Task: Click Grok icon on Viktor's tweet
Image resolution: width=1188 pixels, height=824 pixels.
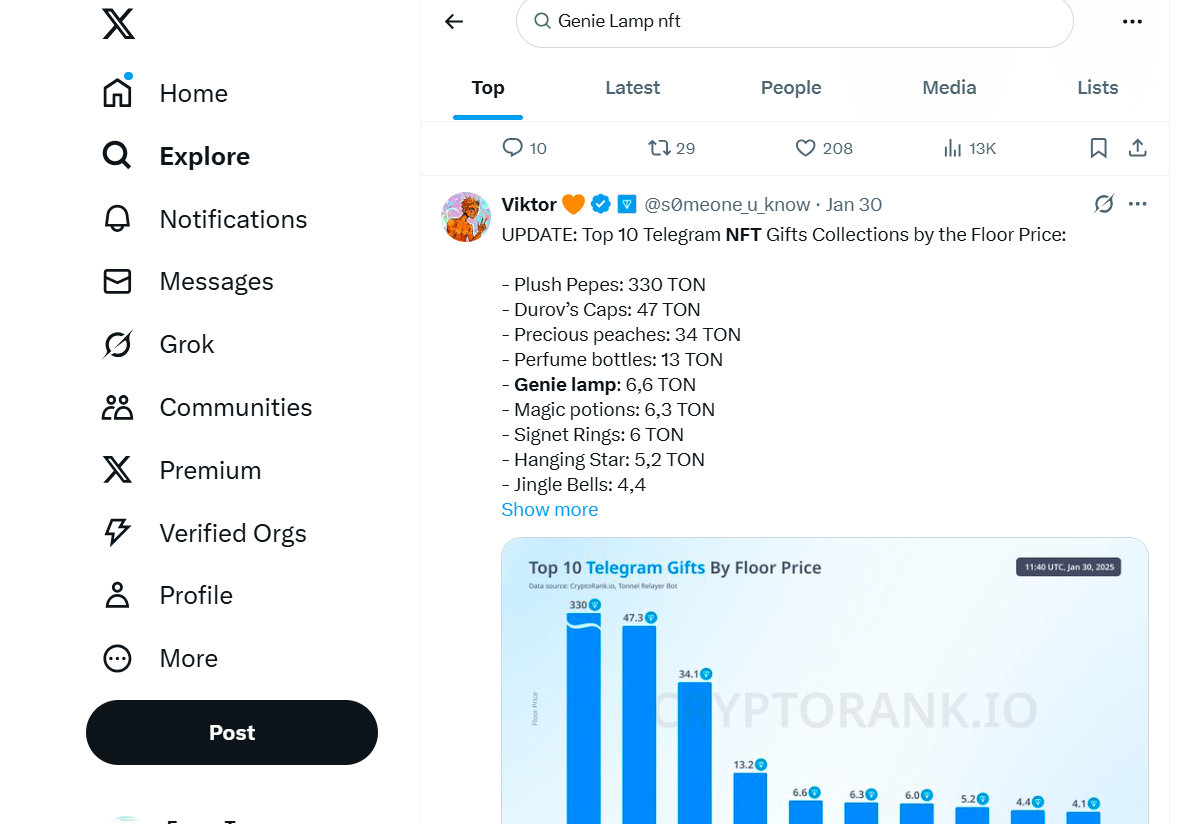Action: coord(1104,204)
